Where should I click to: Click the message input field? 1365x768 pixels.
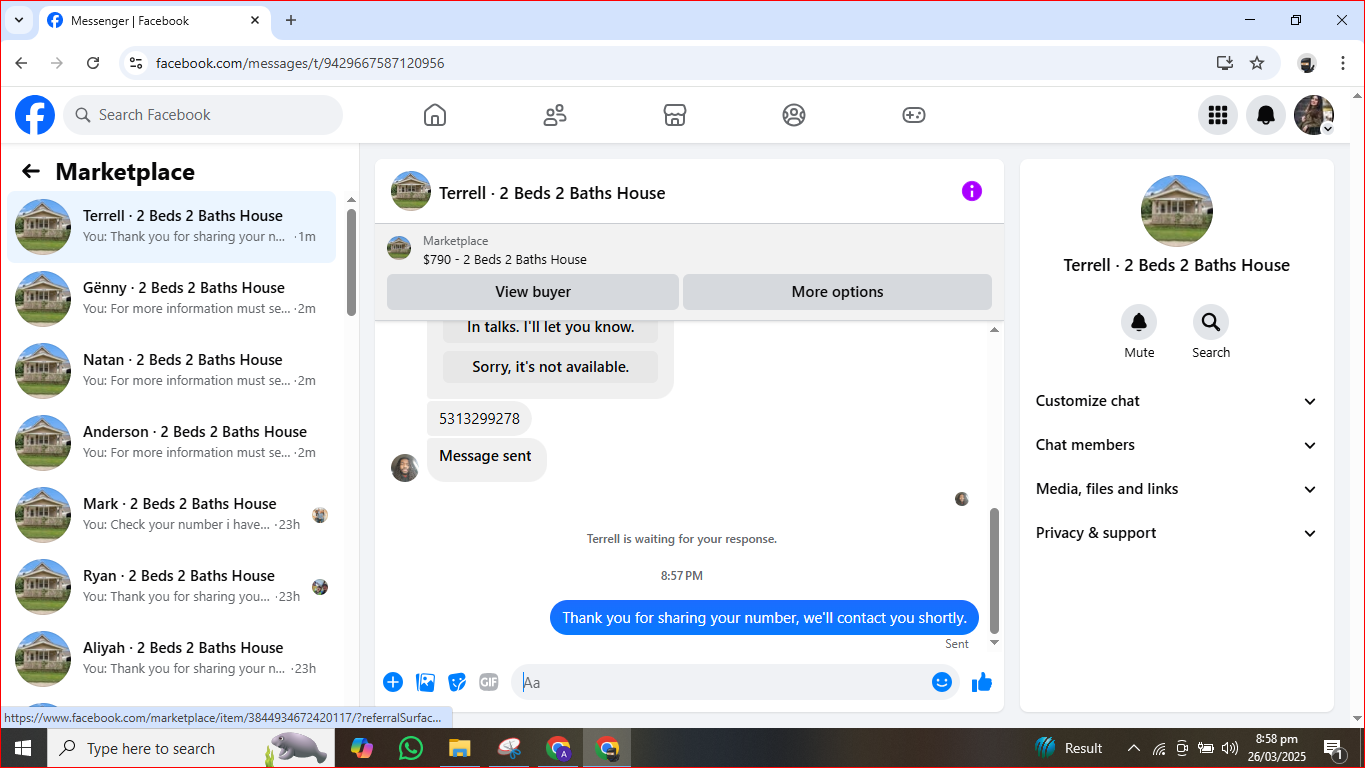click(x=723, y=682)
